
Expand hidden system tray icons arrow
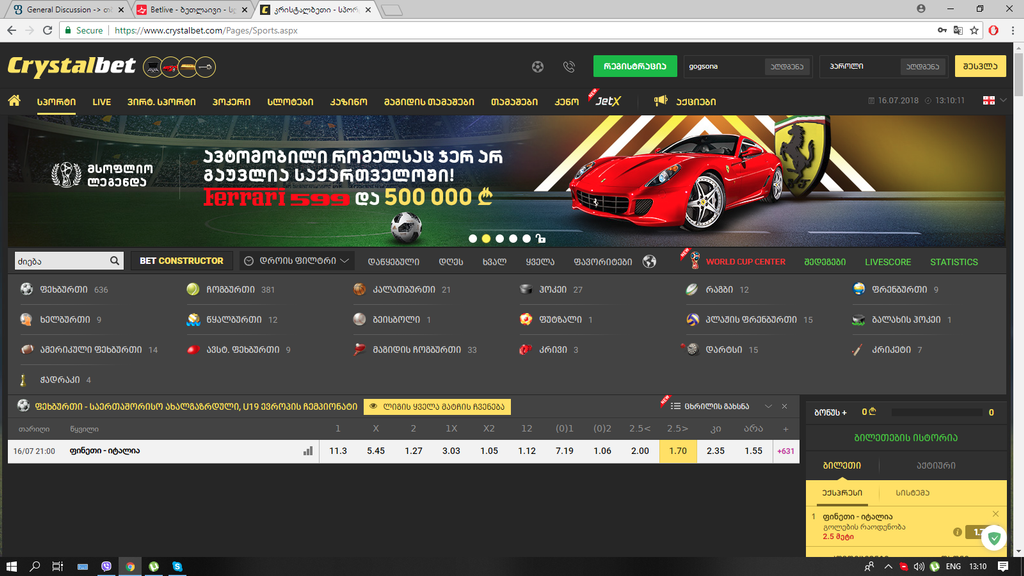point(888,566)
